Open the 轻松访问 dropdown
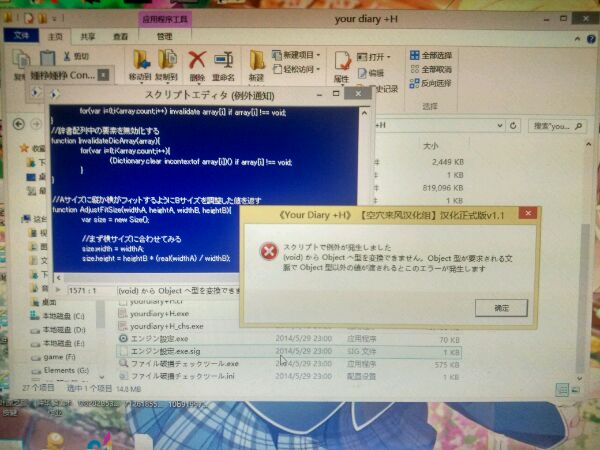The height and width of the screenshot is (450, 600). tap(297, 69)
